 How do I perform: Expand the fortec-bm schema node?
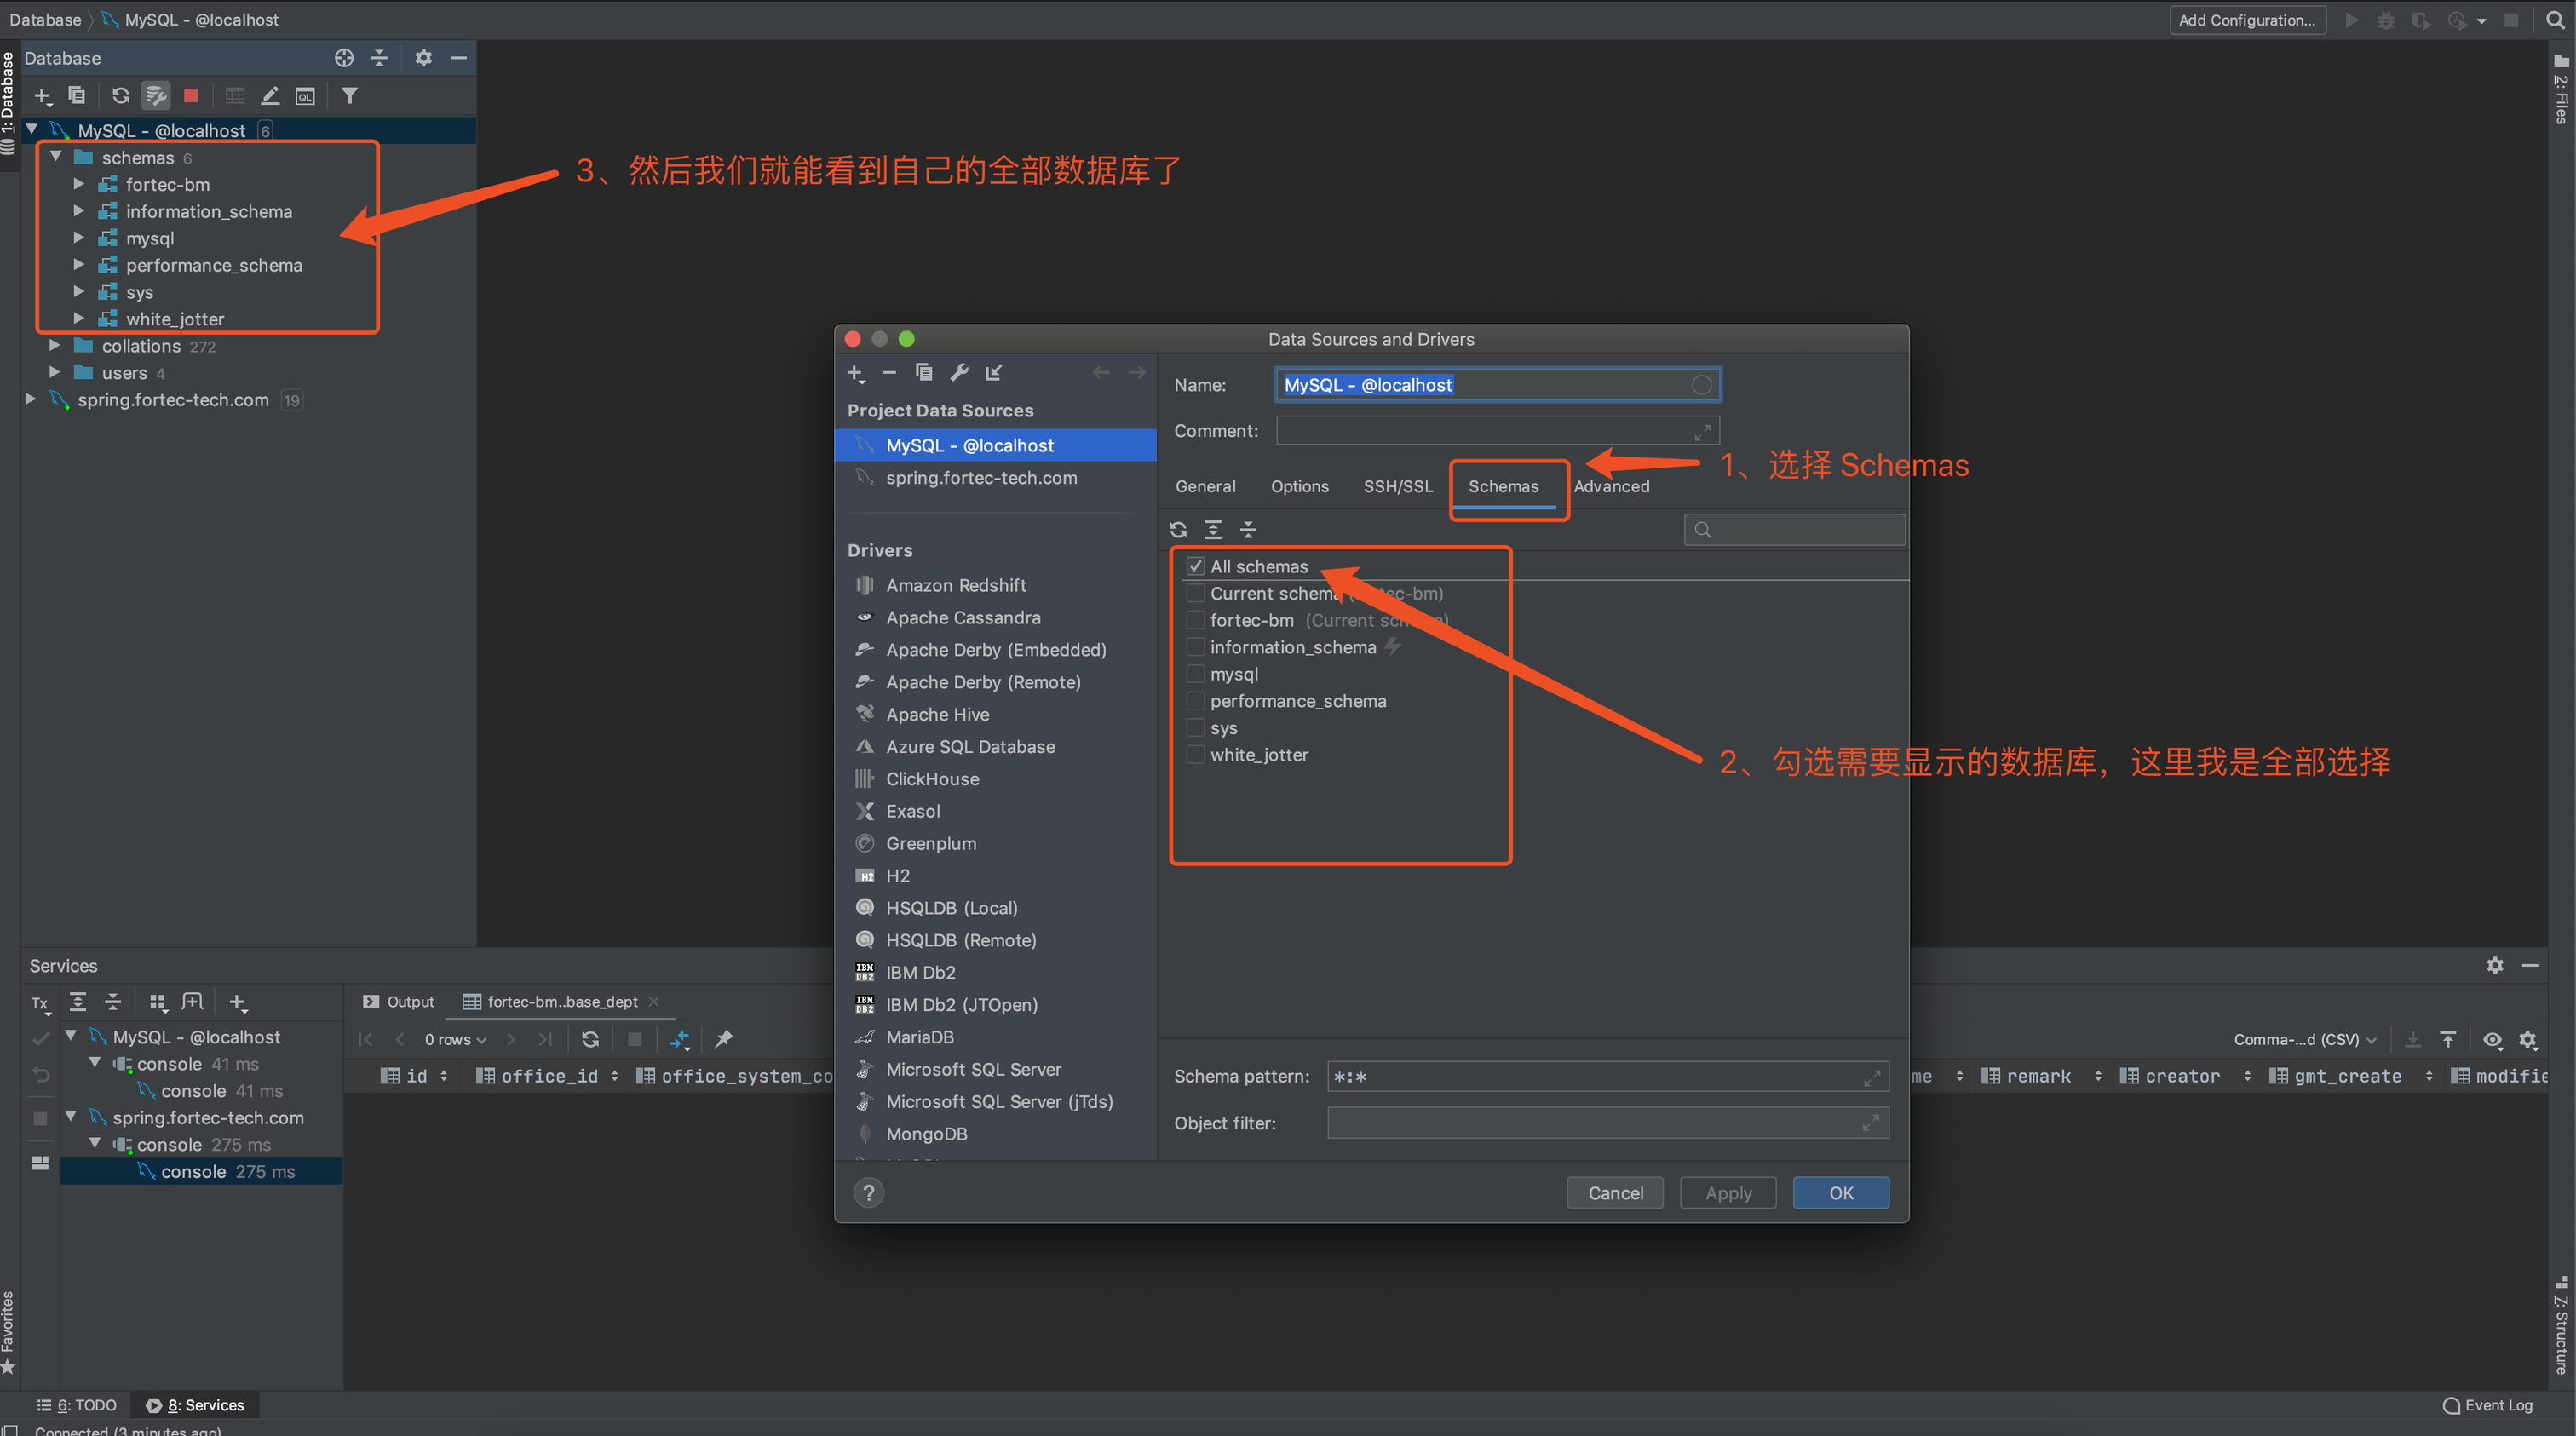pyautogui.click(x=79, y=184)
